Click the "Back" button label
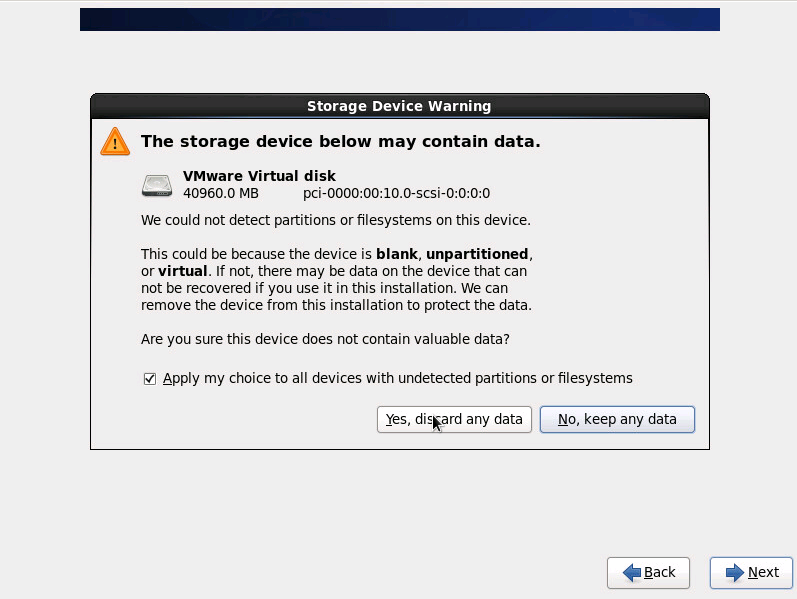 pos(659,572)
